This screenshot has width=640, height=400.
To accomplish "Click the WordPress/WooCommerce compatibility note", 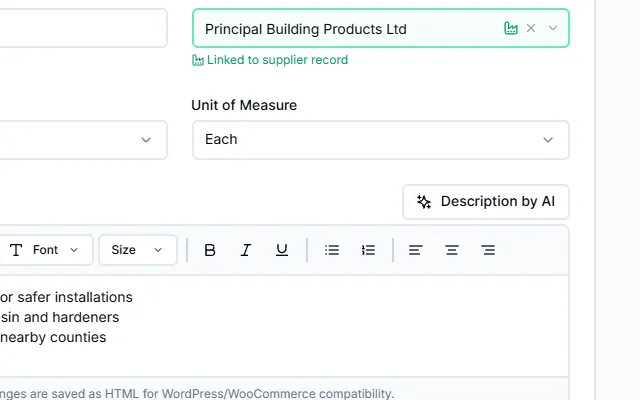I will click(x=197, y=393).
